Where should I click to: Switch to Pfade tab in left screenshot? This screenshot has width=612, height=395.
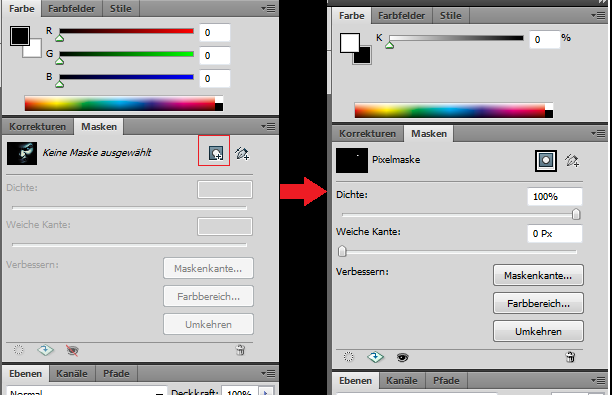(116, 374)
